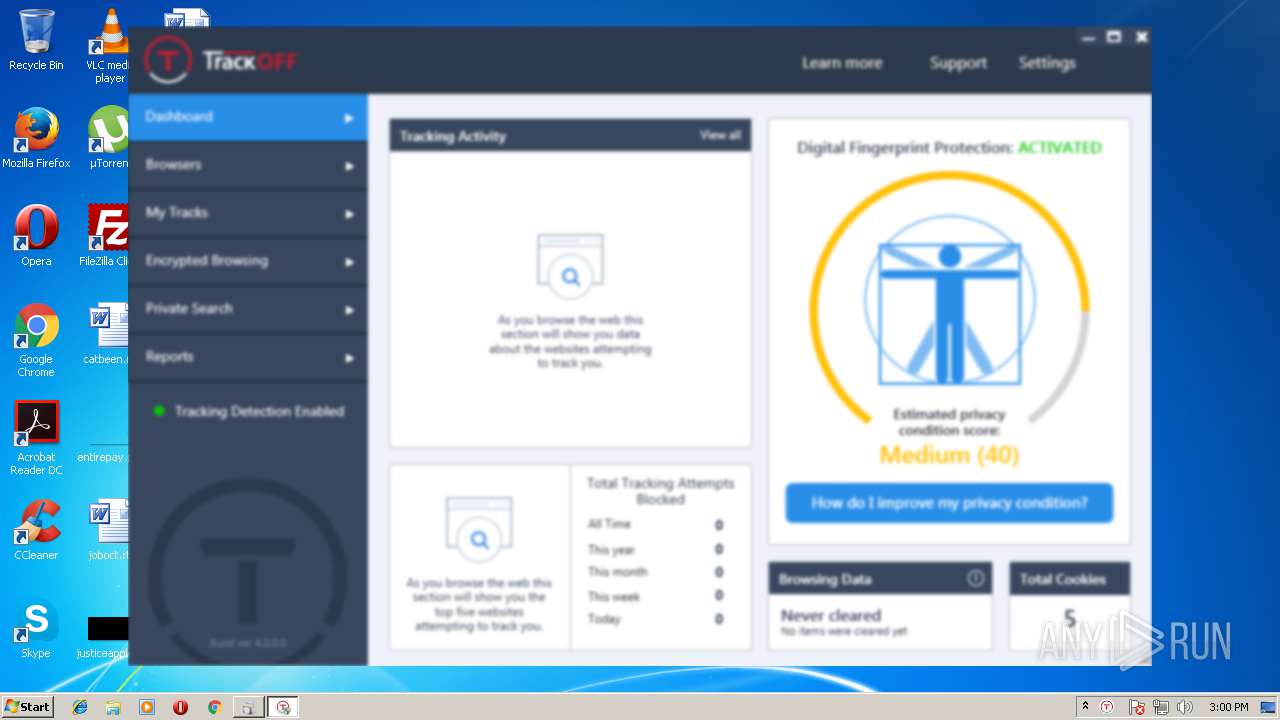Select FileZilla Client desktop icon
The height and width of the screenshot is (720, 1280).
coord(106,236)
